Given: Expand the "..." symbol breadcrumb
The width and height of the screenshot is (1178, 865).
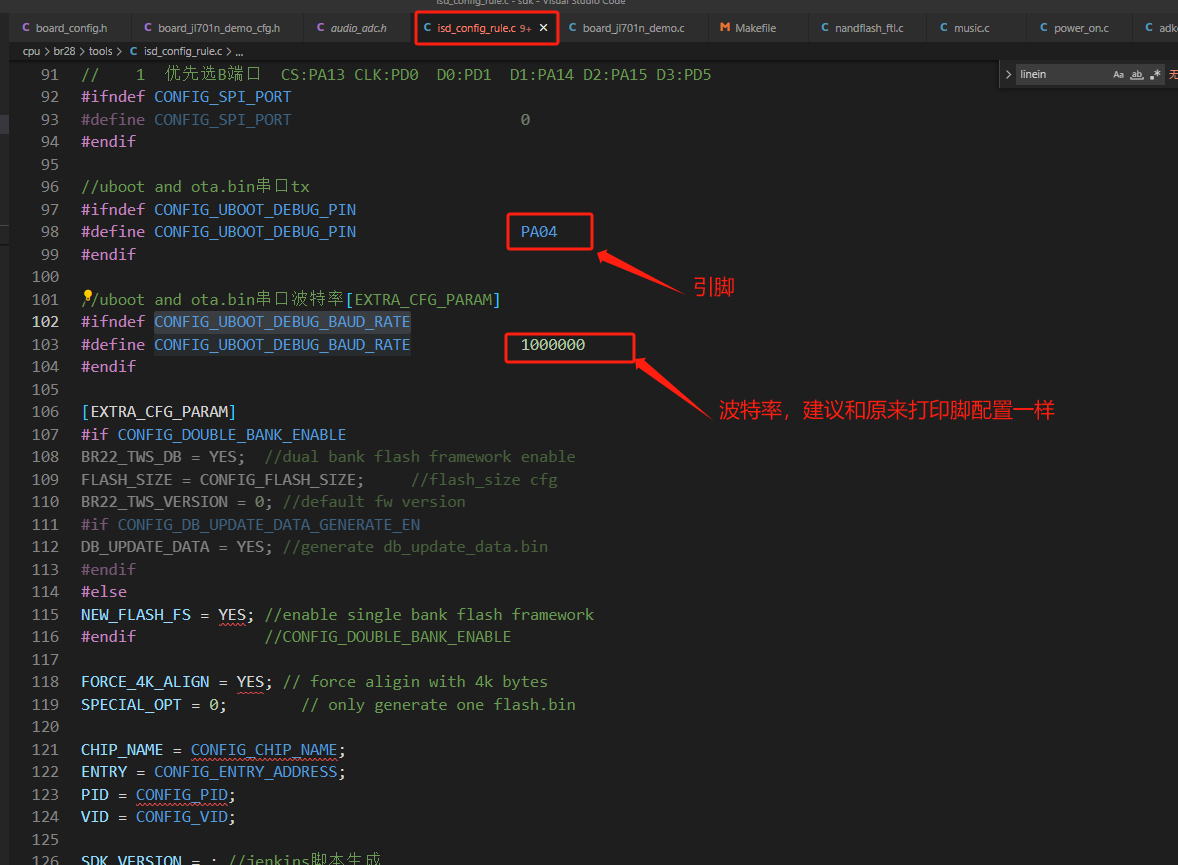Looking at the screenshot, I should click(239, 51).
